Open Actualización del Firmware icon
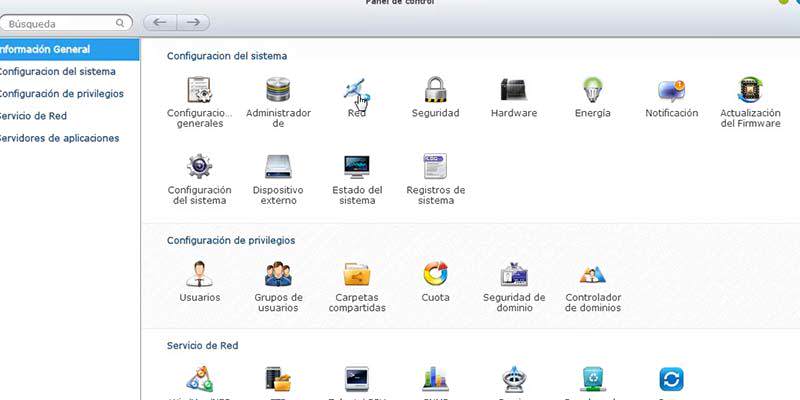This screenshot has width=800, height=400. (x=750, y=90)
